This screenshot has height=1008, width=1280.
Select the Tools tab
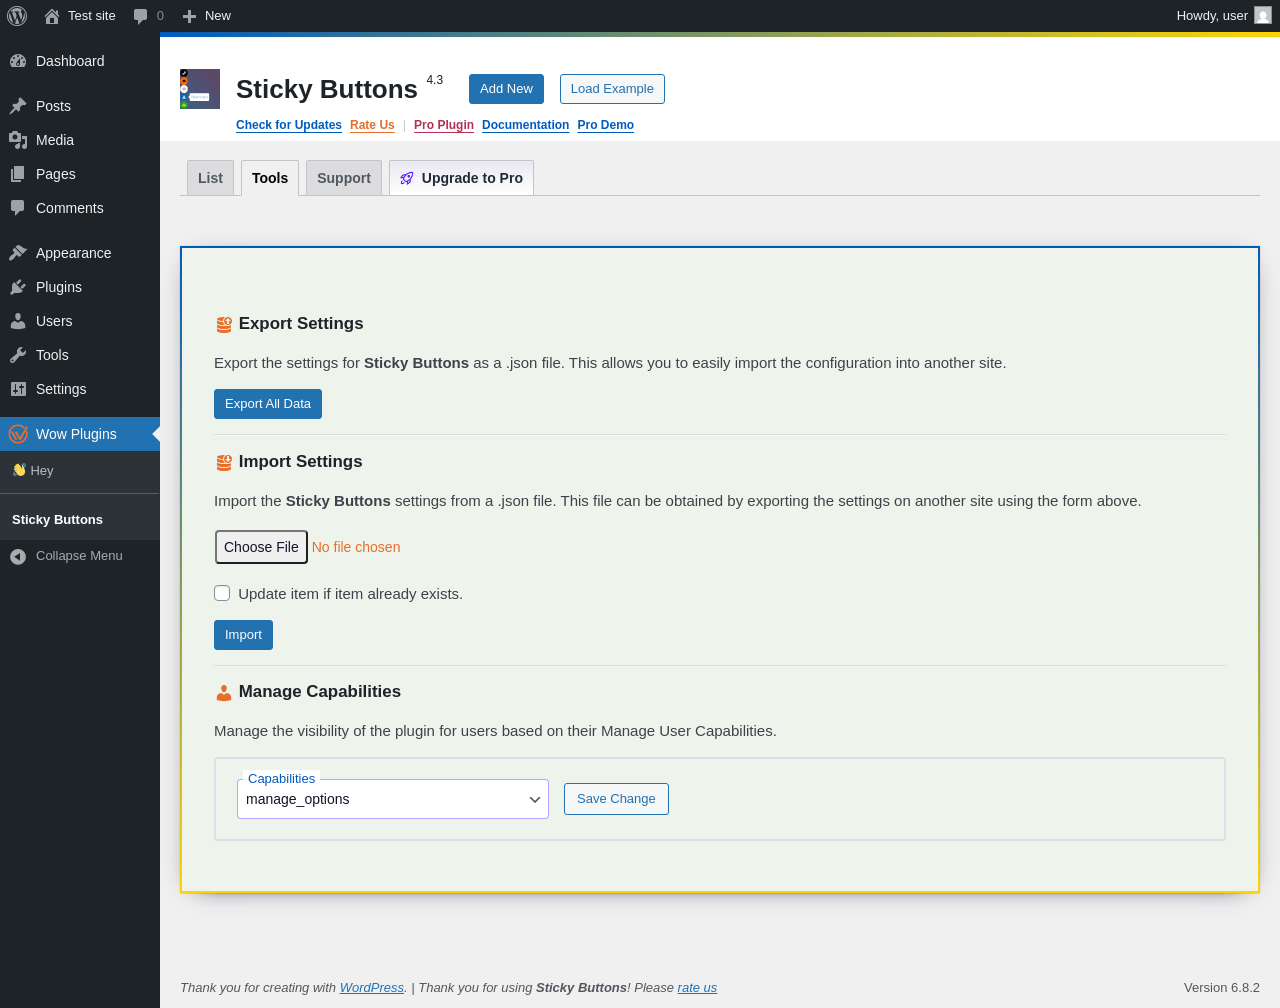point(270,178)
